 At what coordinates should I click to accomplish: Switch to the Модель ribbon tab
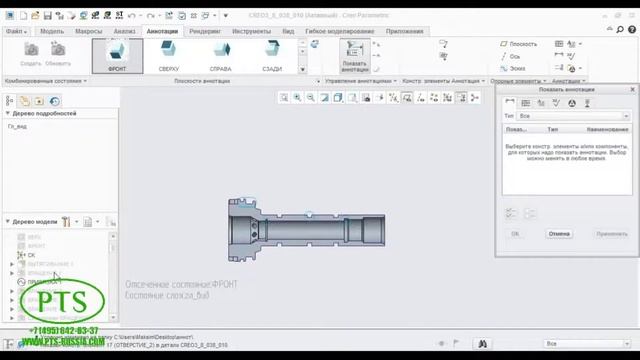pos(52,31)
